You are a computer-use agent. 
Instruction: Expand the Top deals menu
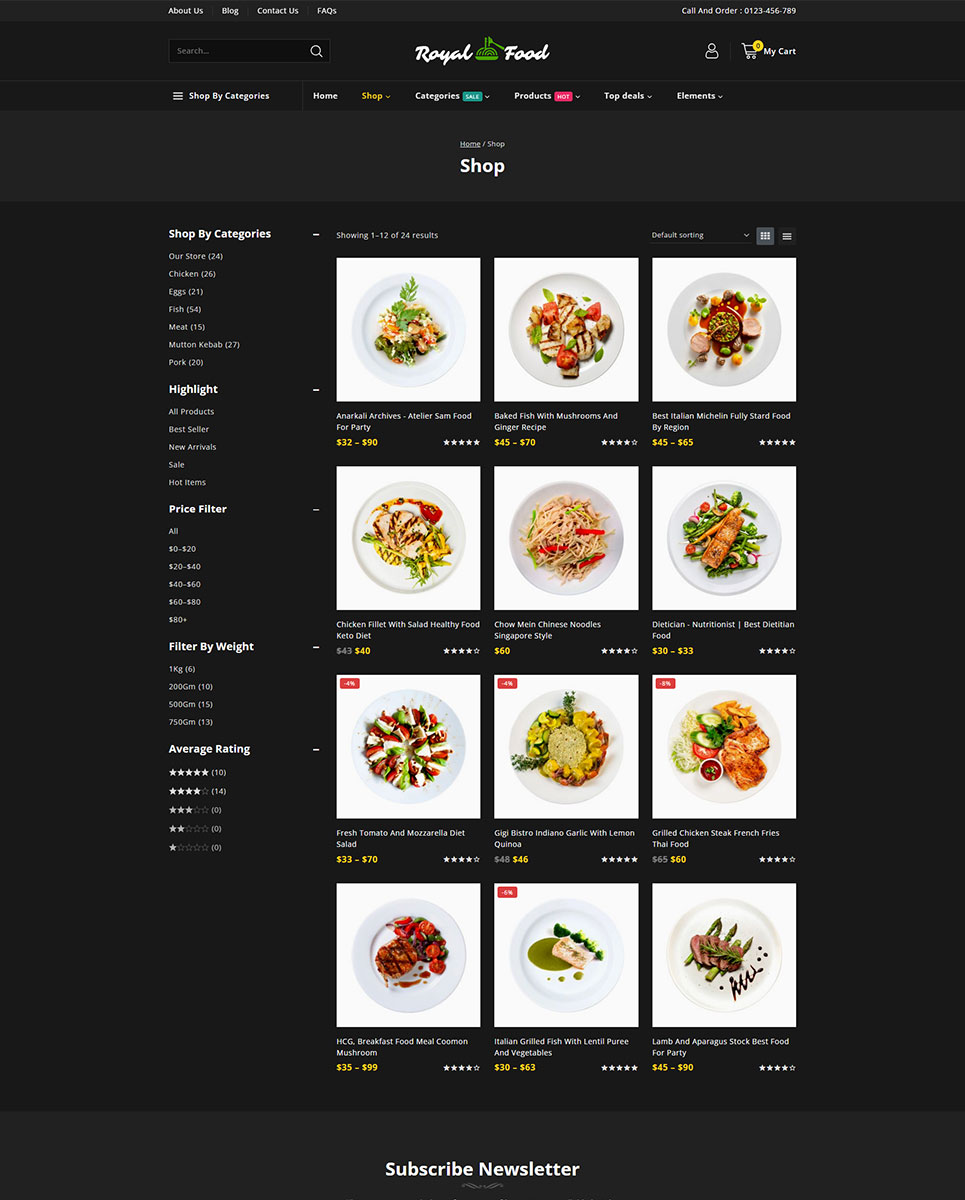click(x=628, y=96)
